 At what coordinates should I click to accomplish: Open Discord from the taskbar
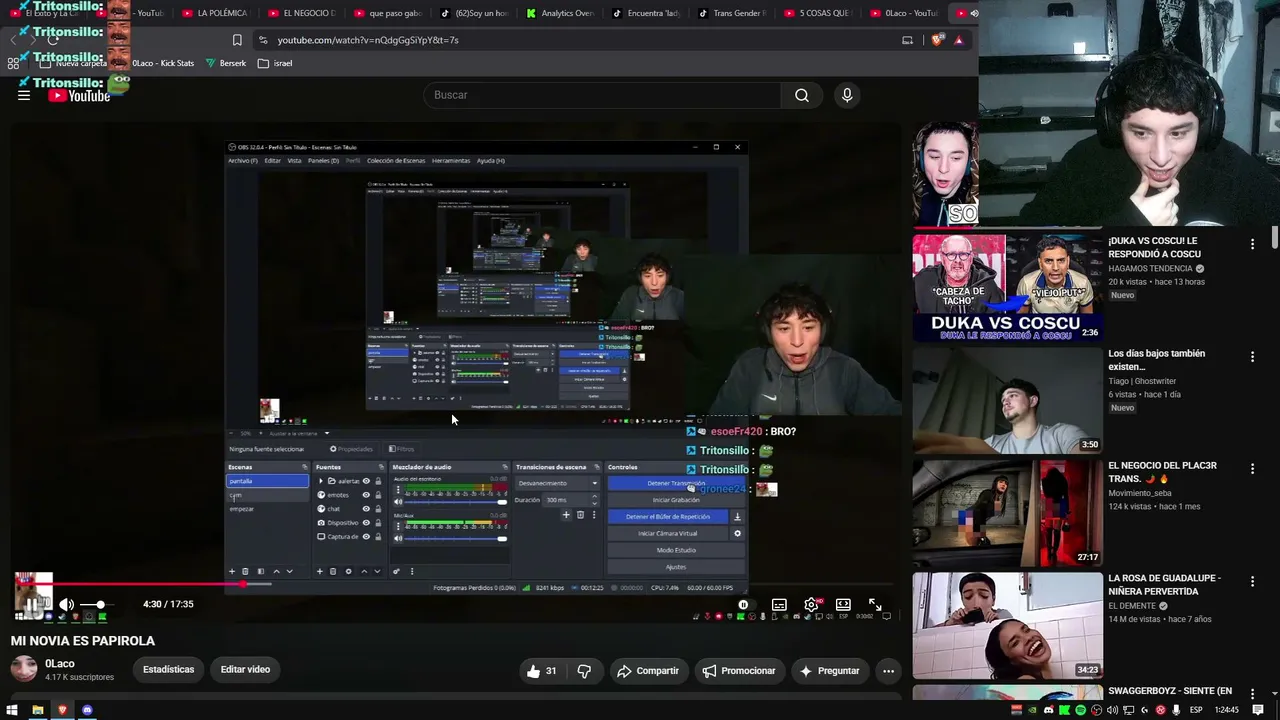[87, 710]
